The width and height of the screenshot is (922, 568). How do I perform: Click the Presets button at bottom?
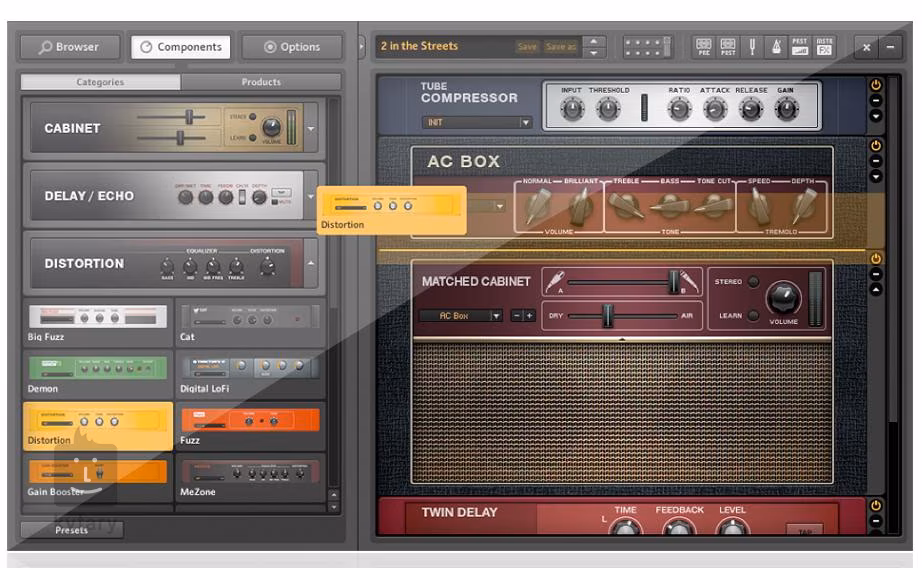71,530
